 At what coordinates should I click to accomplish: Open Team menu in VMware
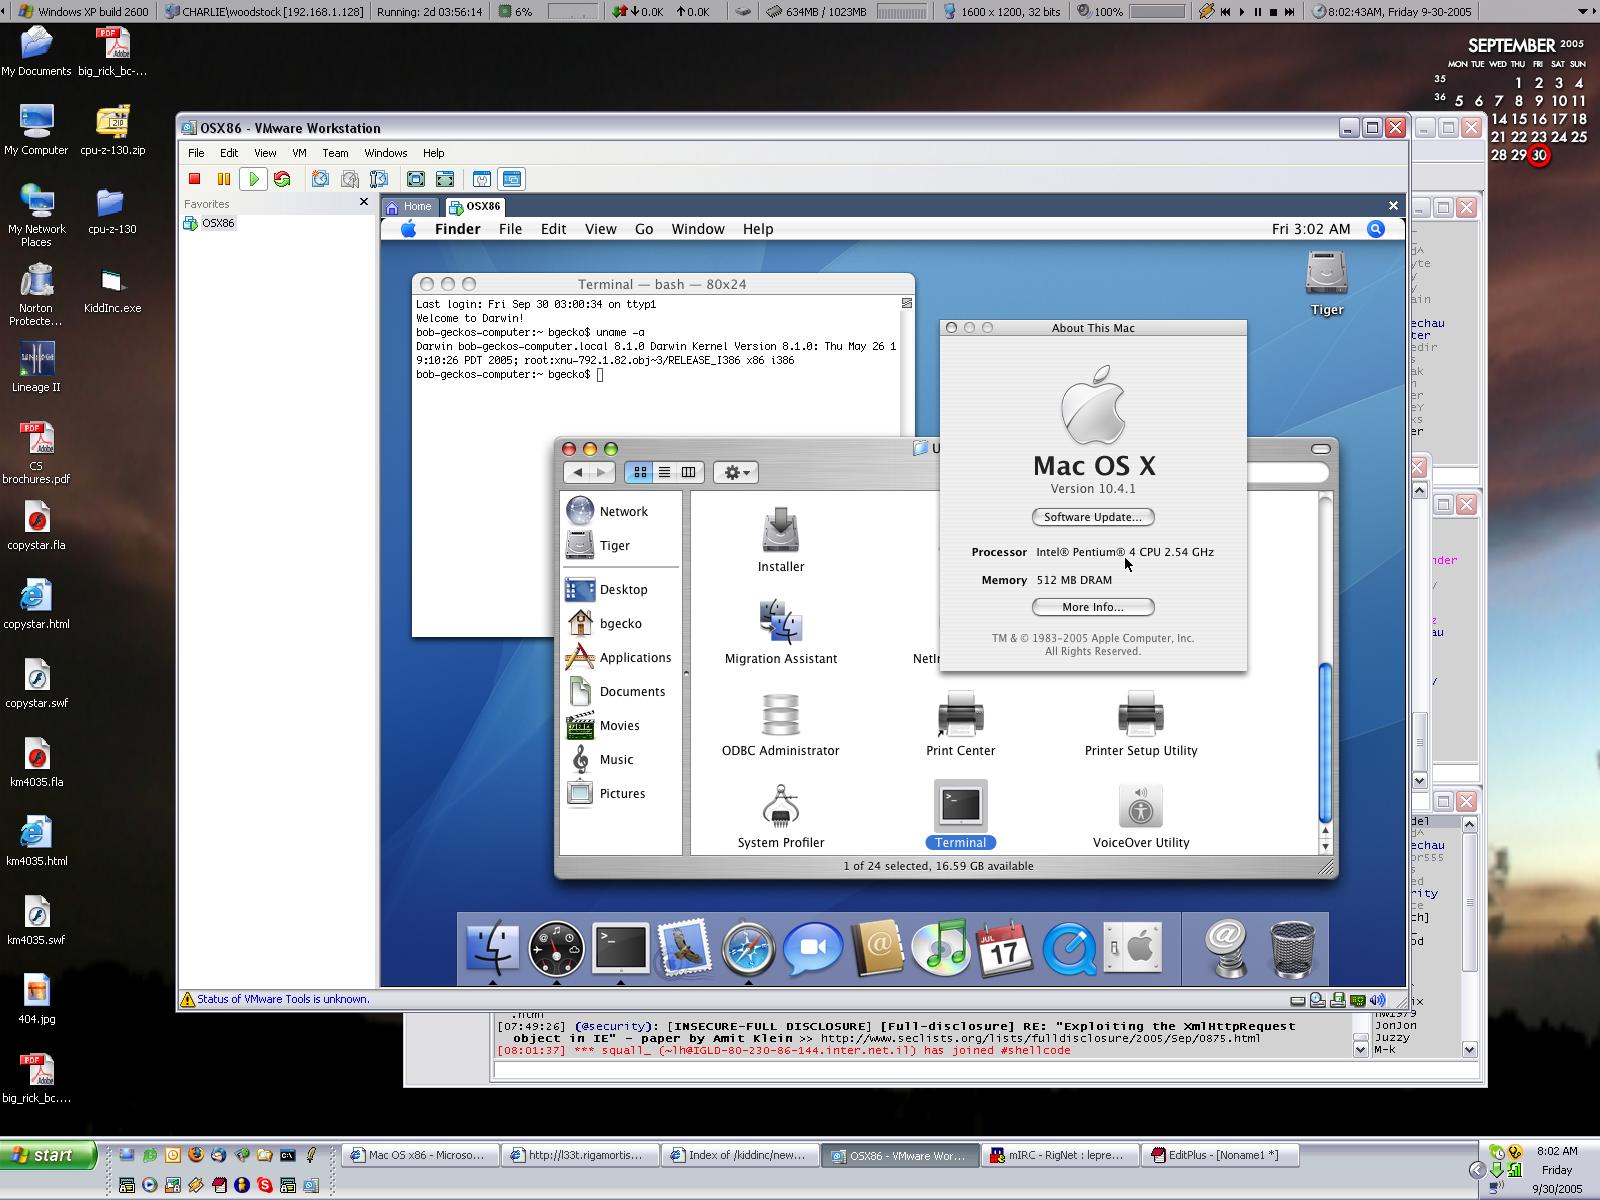[335, 153]
